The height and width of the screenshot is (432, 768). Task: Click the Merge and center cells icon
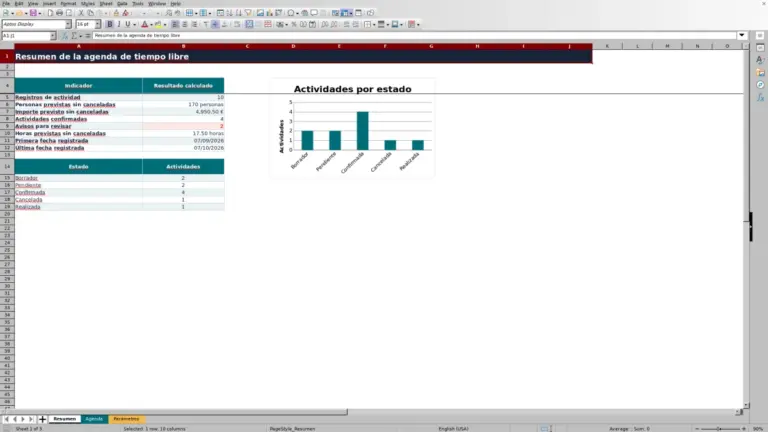tap(249, 24)
